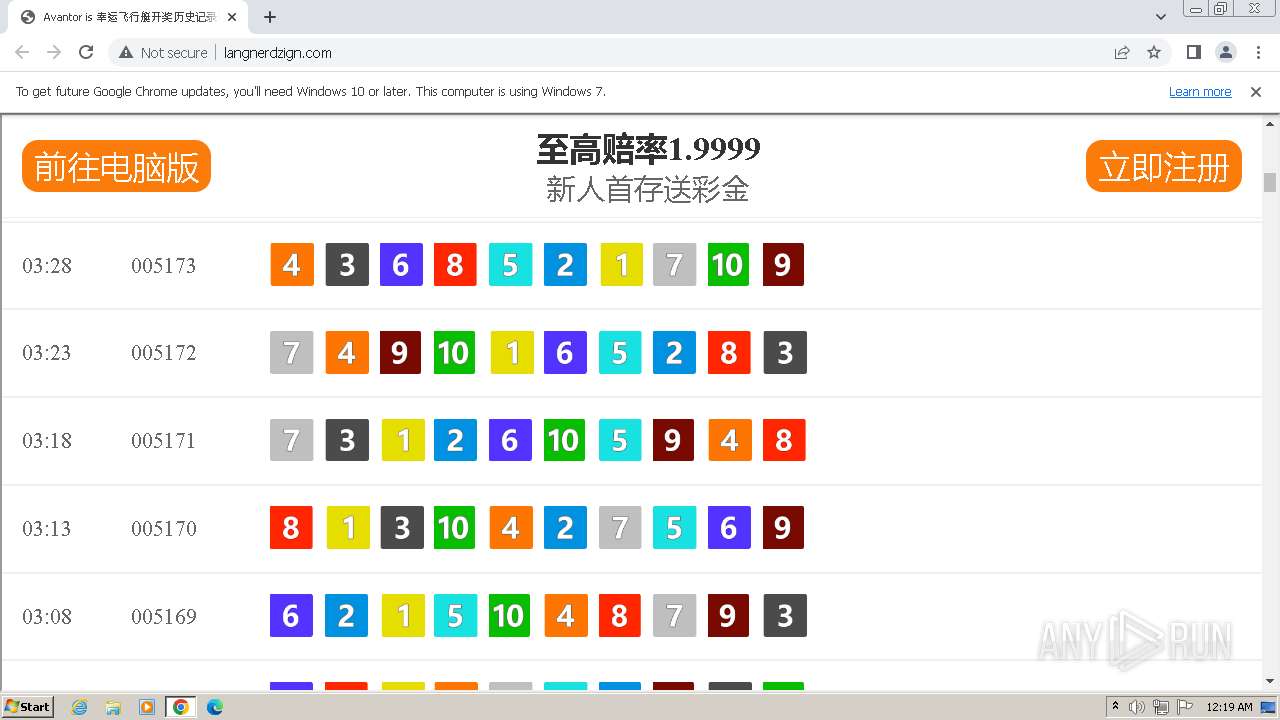Click red ball 8 in row 005170
1280x720 pixels.
point(292,528)
